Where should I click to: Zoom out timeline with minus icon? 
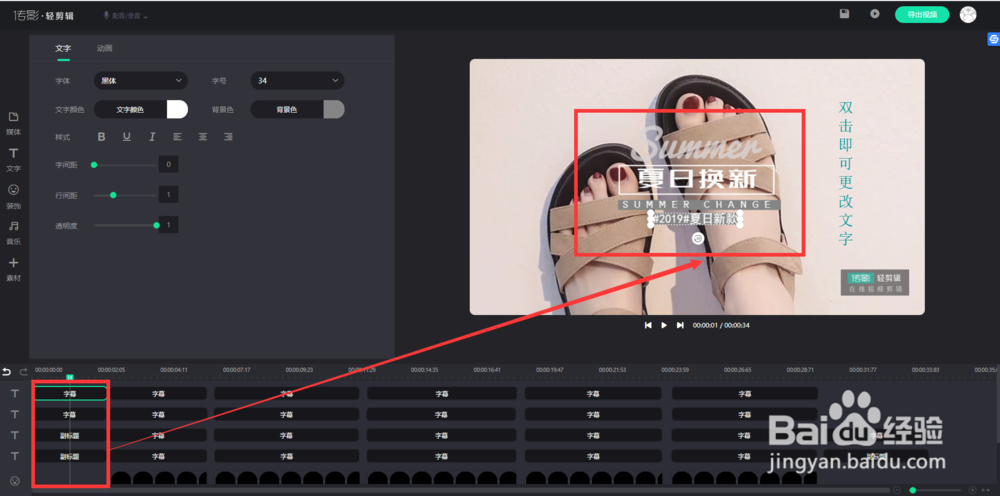tap(897, 490)
